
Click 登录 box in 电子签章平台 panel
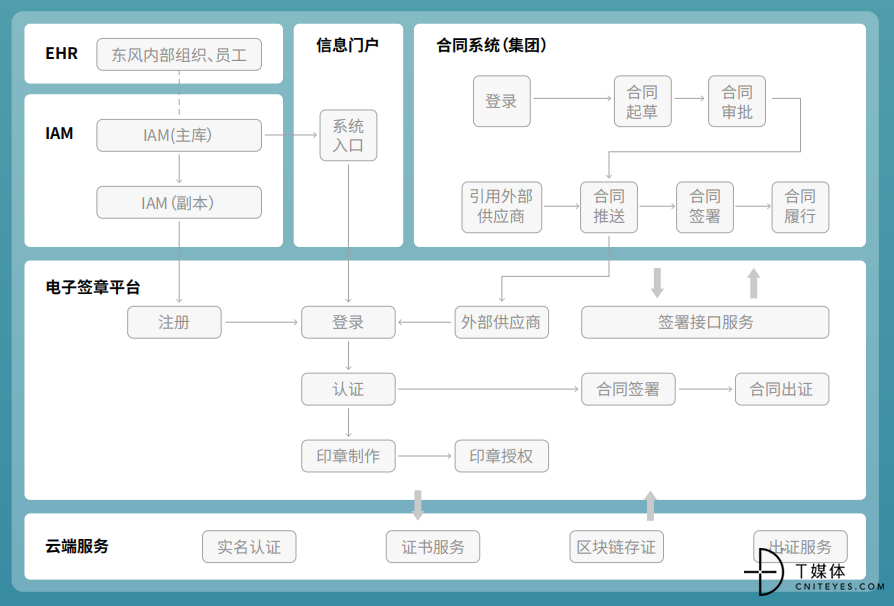(348, 322)
